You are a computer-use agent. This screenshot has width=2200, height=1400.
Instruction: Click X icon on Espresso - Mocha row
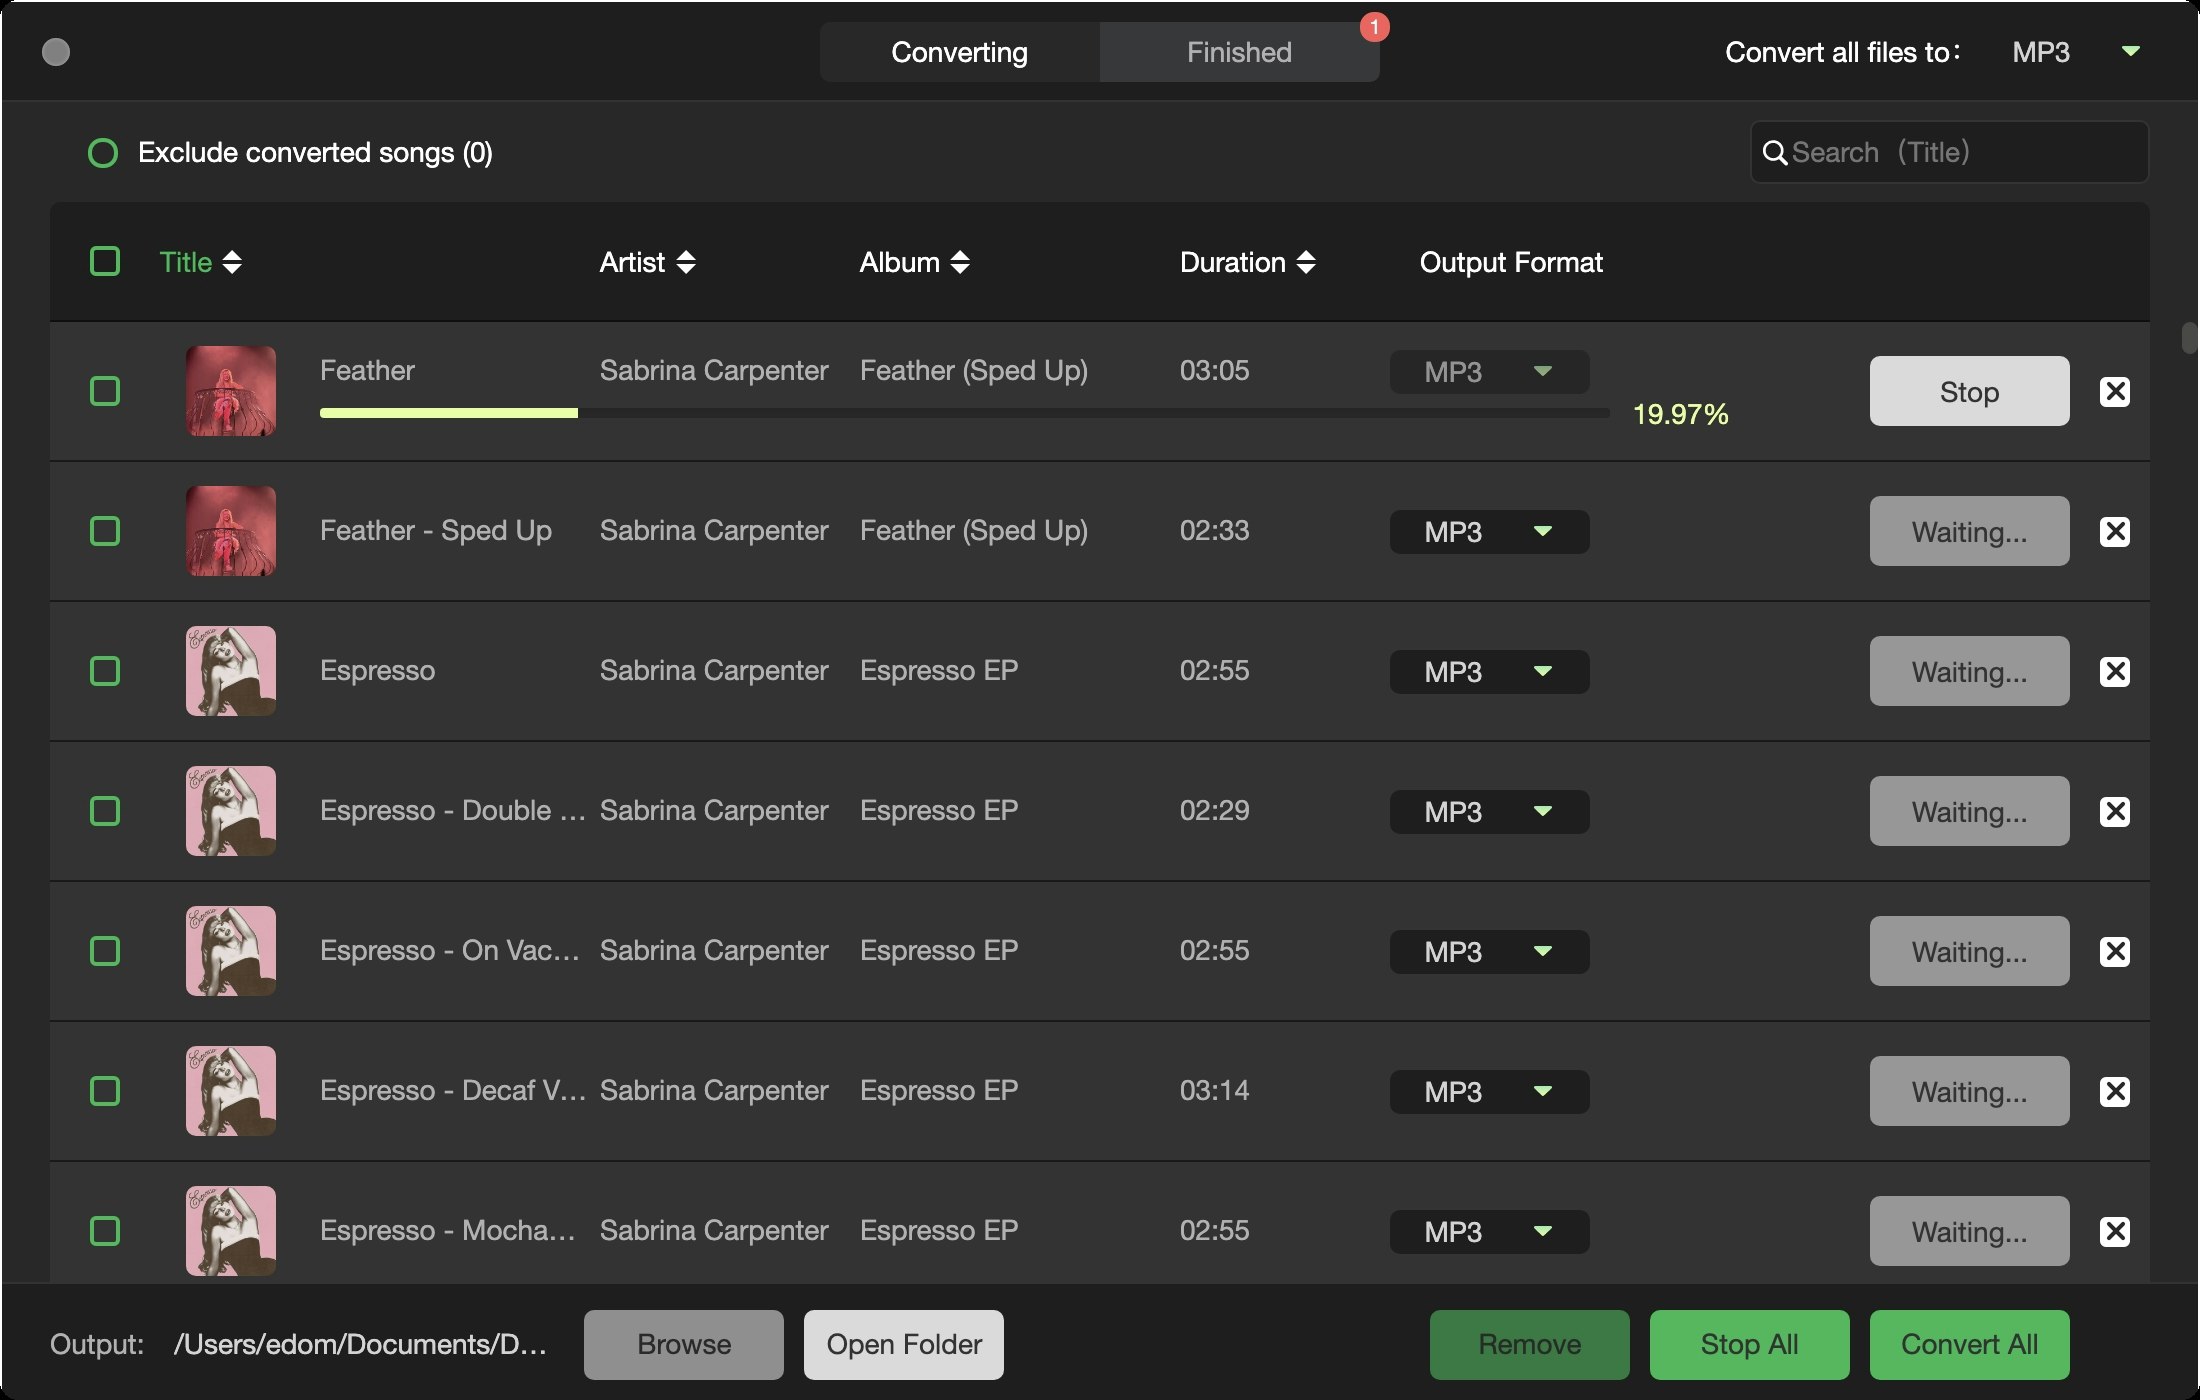[x=2115, y=1231]
